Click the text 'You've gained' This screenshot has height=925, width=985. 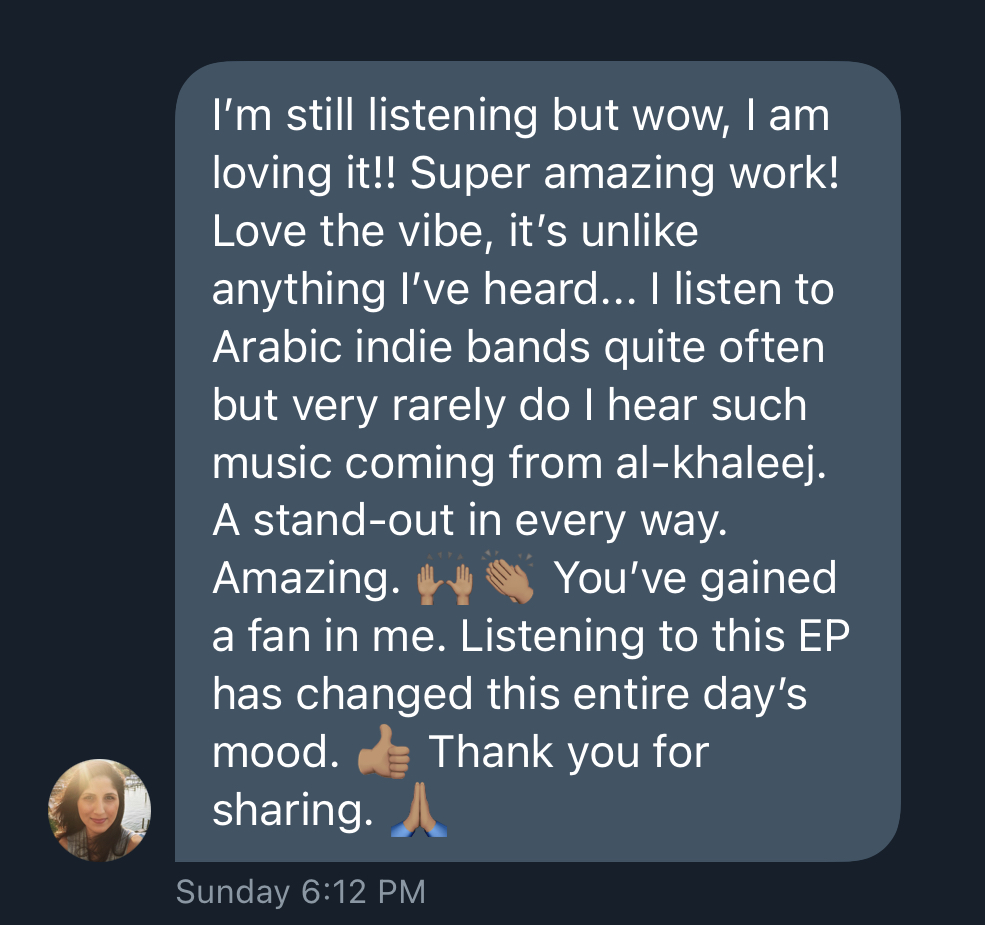point(695,578)
